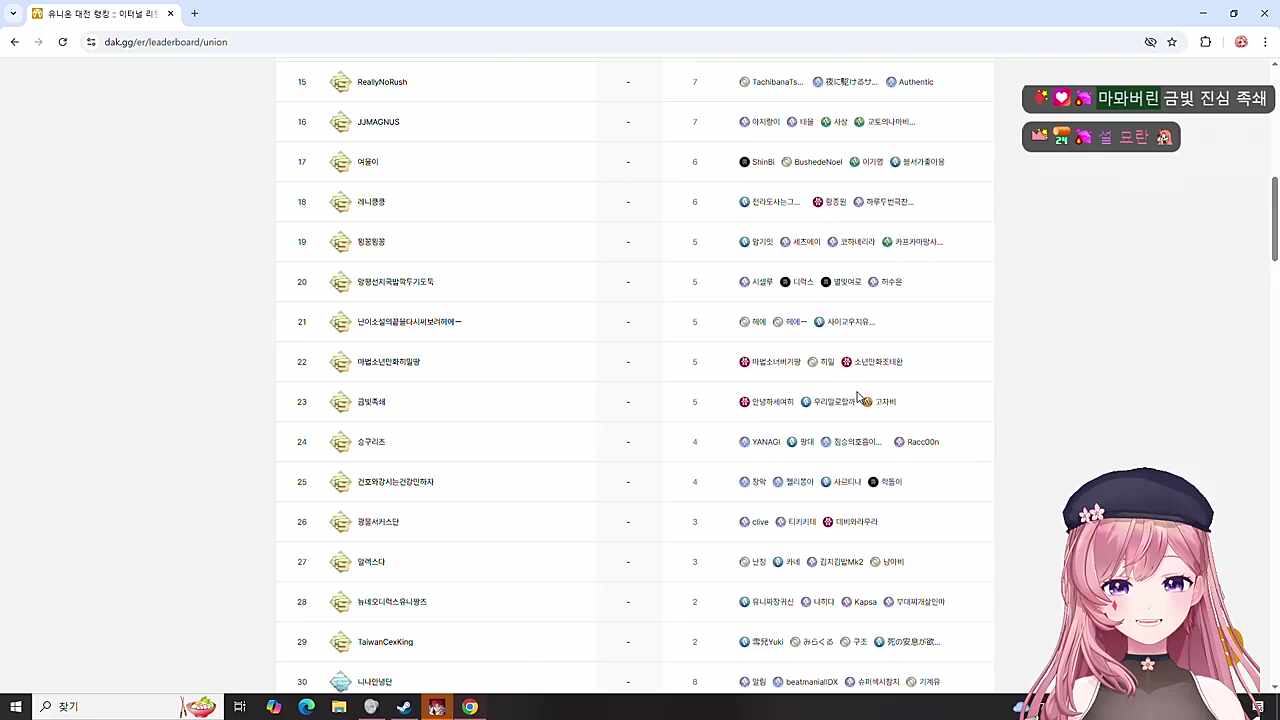Go back using the browser back arrow
1280x720 pixels.
coord(15,42)
